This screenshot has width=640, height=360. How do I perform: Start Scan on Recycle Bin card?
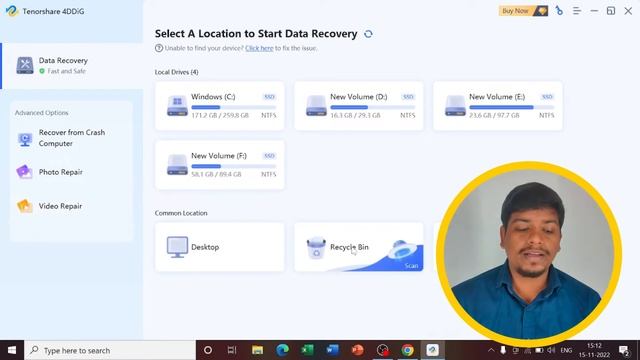(x=411, y=266)
